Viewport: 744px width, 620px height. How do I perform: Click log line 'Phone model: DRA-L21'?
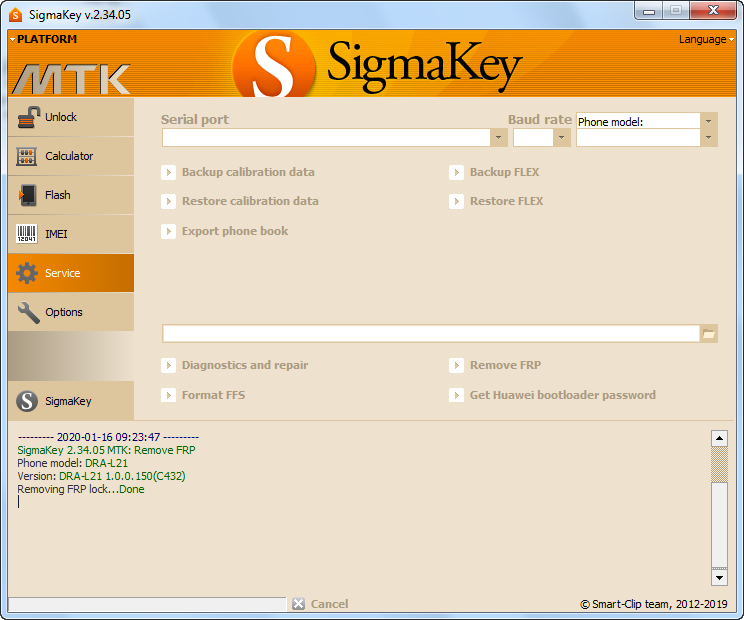tap(72, 463)
